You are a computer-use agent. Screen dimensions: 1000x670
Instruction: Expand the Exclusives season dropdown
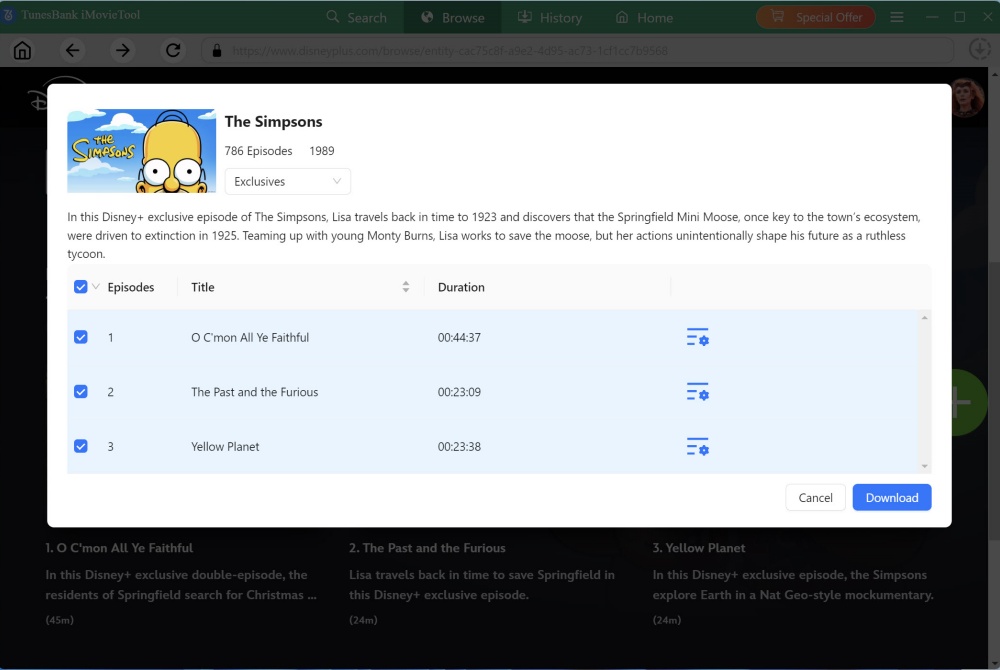(x=287, y=182)
